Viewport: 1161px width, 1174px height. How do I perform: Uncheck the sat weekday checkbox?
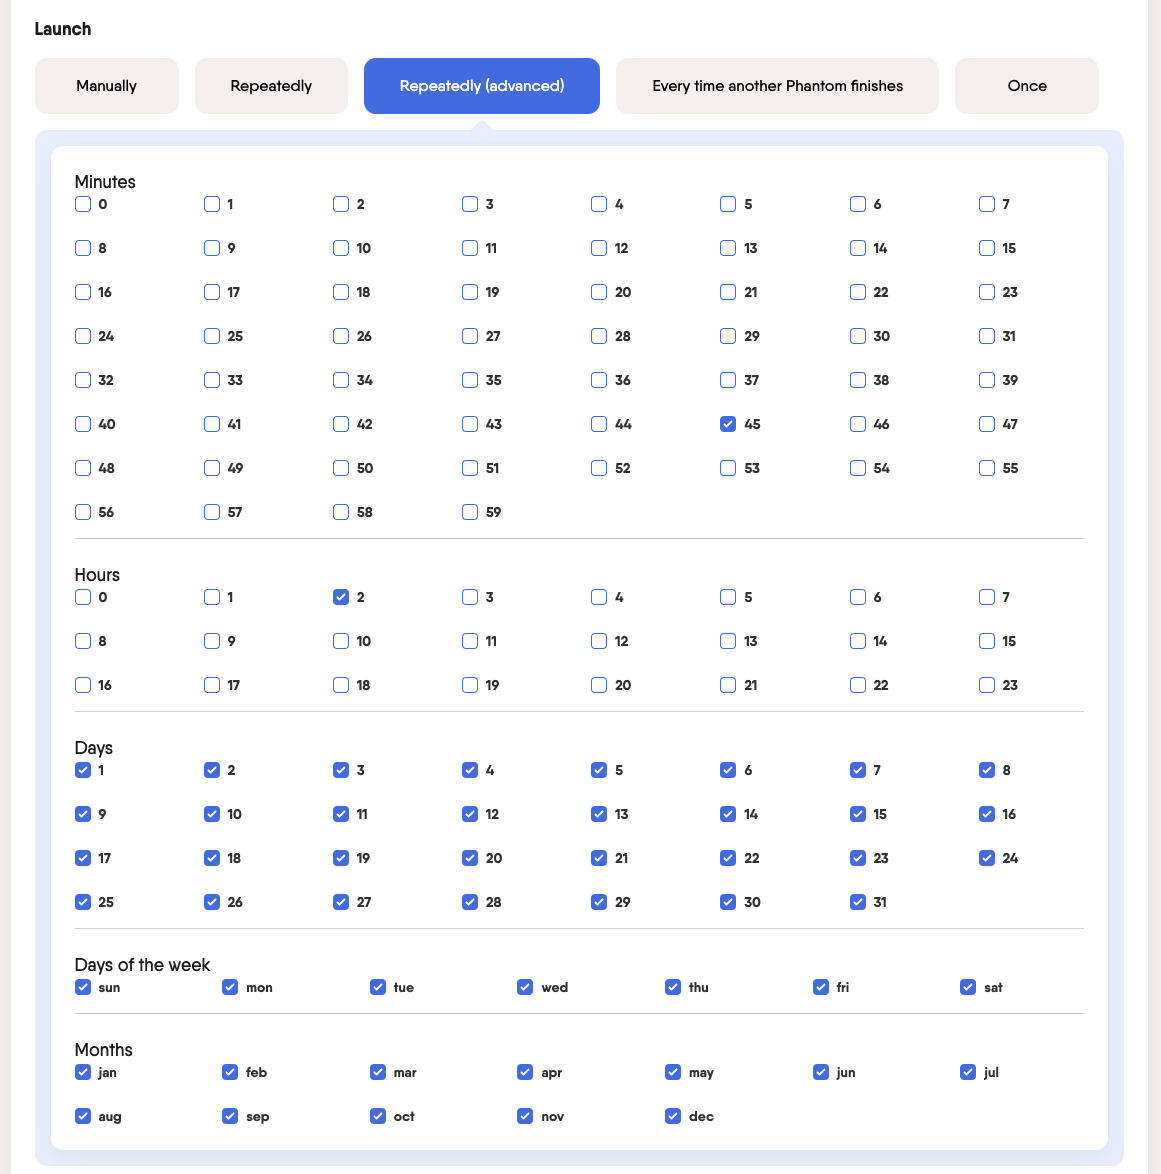(968, 987)
